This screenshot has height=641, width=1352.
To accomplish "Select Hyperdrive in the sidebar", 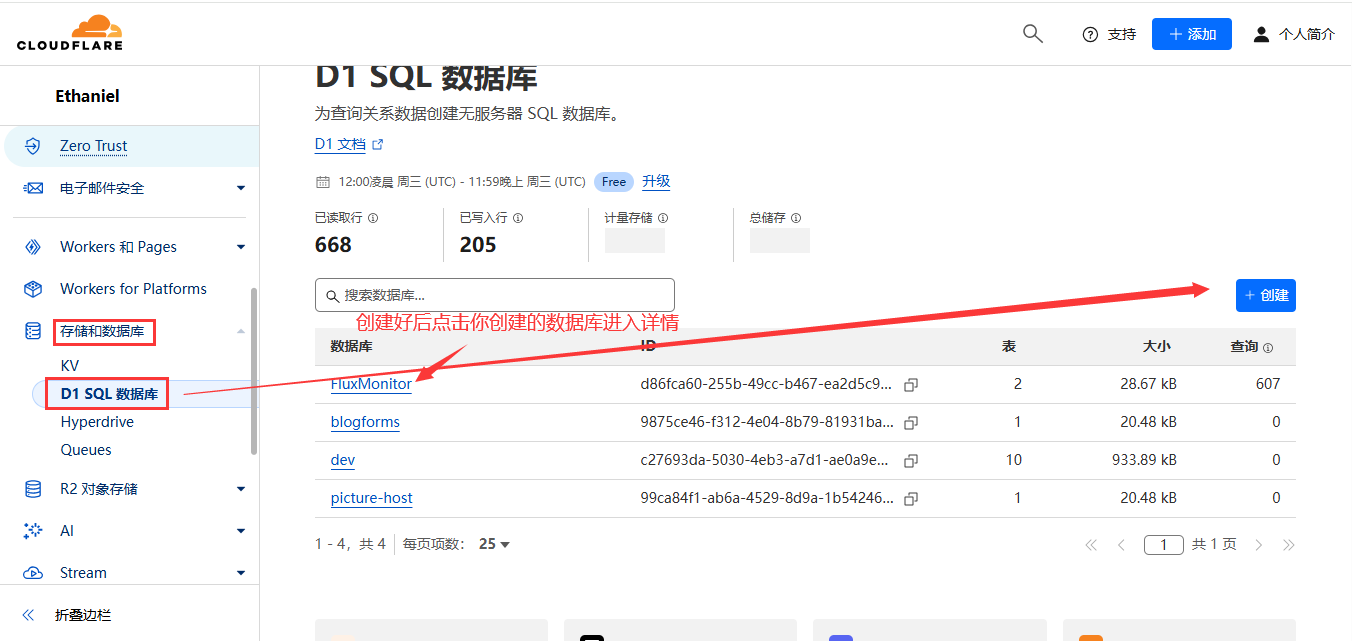I will click(97, 422).
